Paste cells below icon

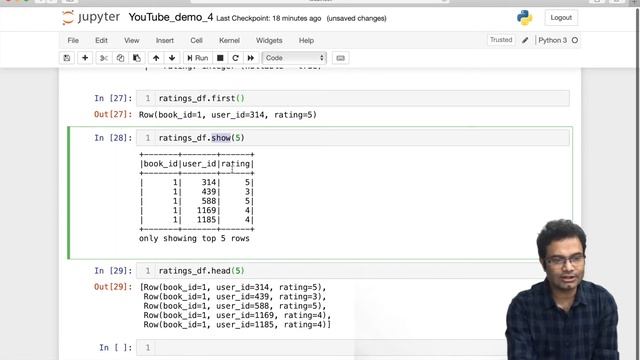[x=137, y=58]
